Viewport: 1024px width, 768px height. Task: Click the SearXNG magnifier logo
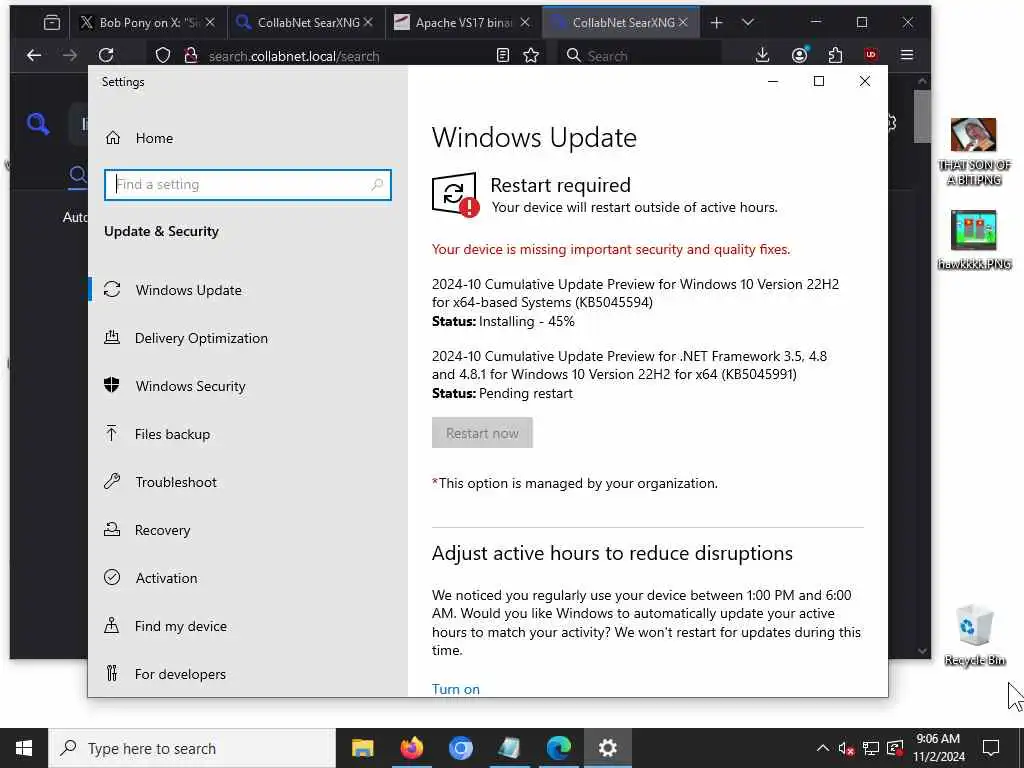pos(38,123)
